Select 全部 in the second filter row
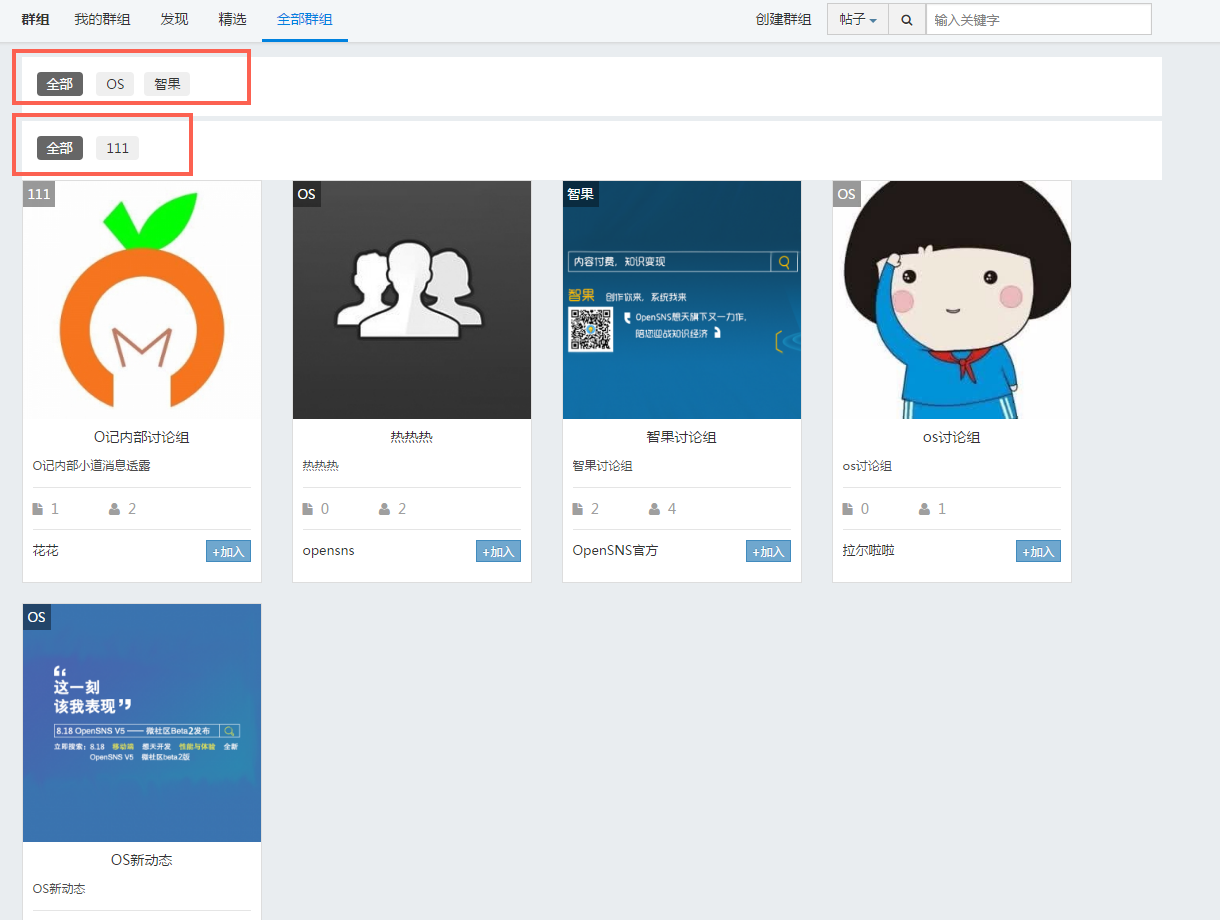Image resolution: width=1220 pixels, height=920 pixels. point(60,148)
